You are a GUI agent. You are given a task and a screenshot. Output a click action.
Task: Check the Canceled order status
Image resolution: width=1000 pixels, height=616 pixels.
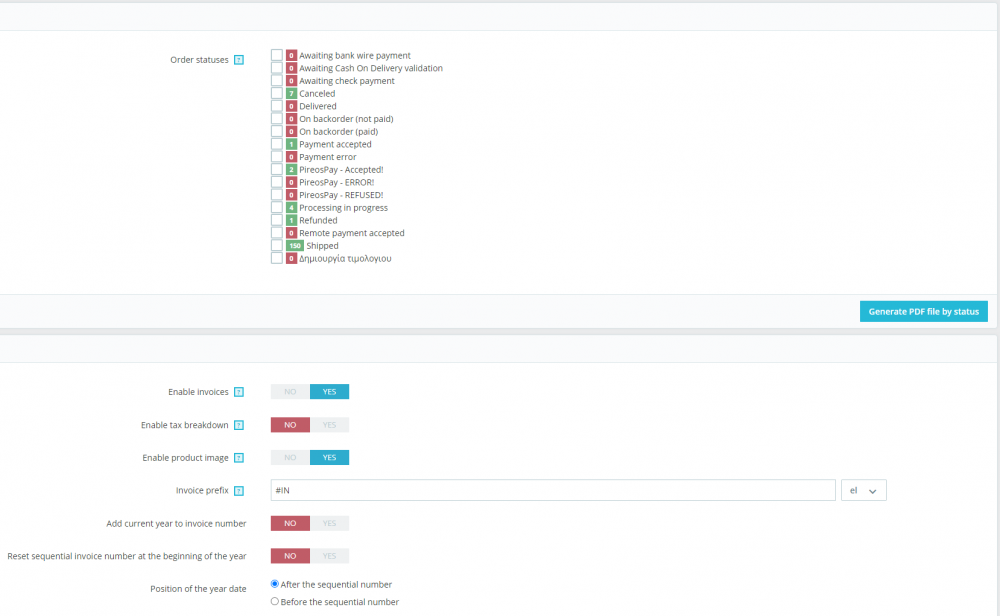coord(276,93)
